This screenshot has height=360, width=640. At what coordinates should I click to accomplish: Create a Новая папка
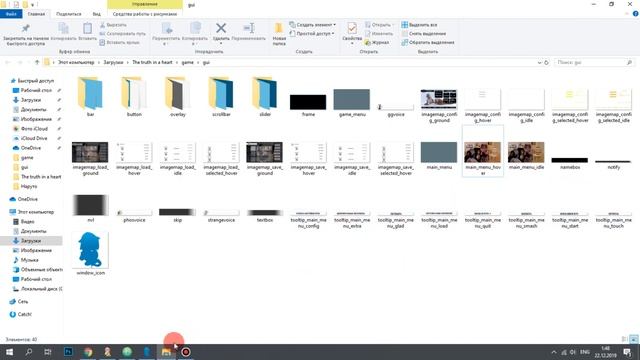tap(279, 33)
